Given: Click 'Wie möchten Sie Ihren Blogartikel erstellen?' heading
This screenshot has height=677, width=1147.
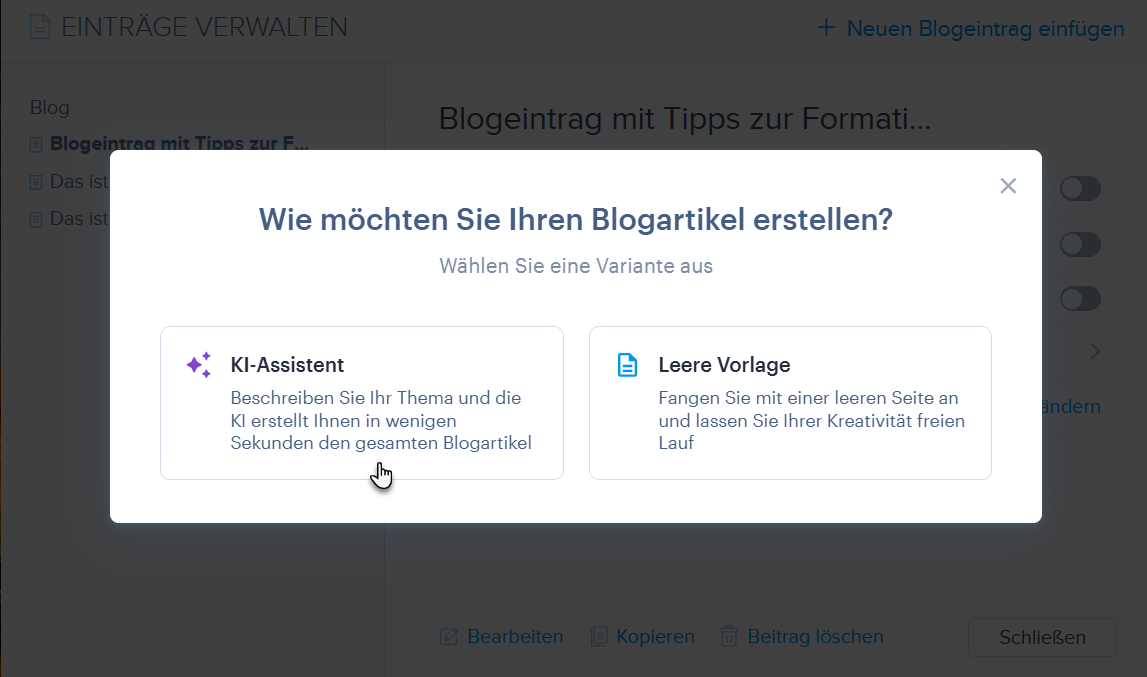Looking at the screenshot, I should click(576, 220).
